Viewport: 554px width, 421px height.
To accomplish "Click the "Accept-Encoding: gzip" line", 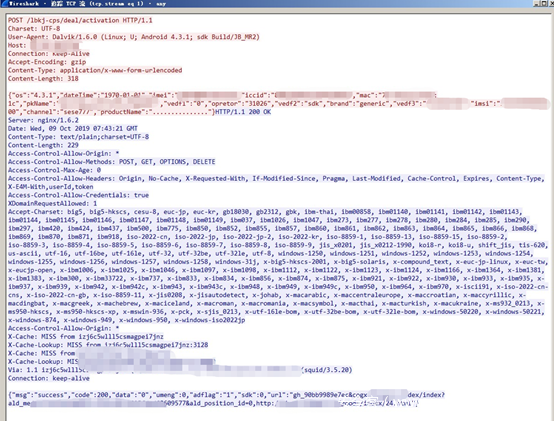I will click(47, 62).
